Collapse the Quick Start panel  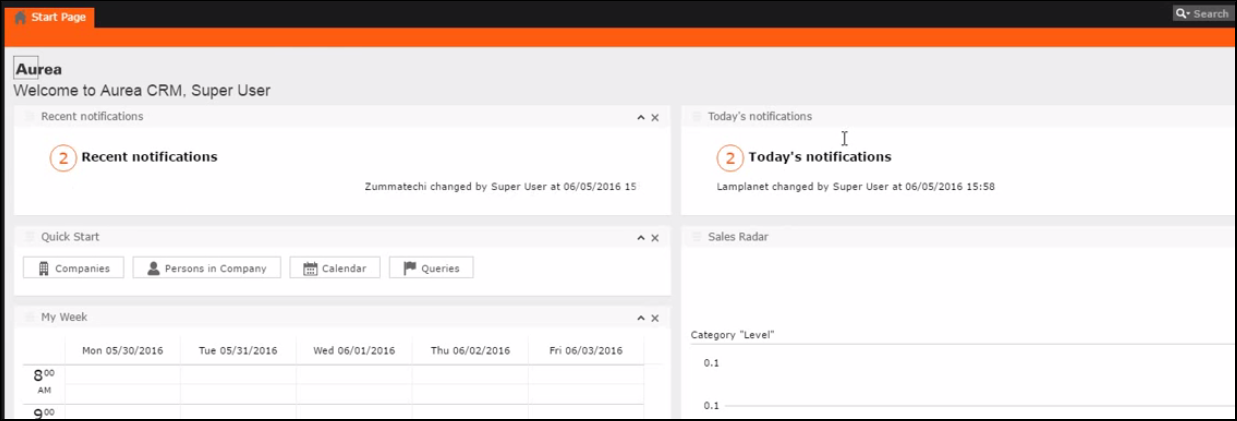coord(641,238)
